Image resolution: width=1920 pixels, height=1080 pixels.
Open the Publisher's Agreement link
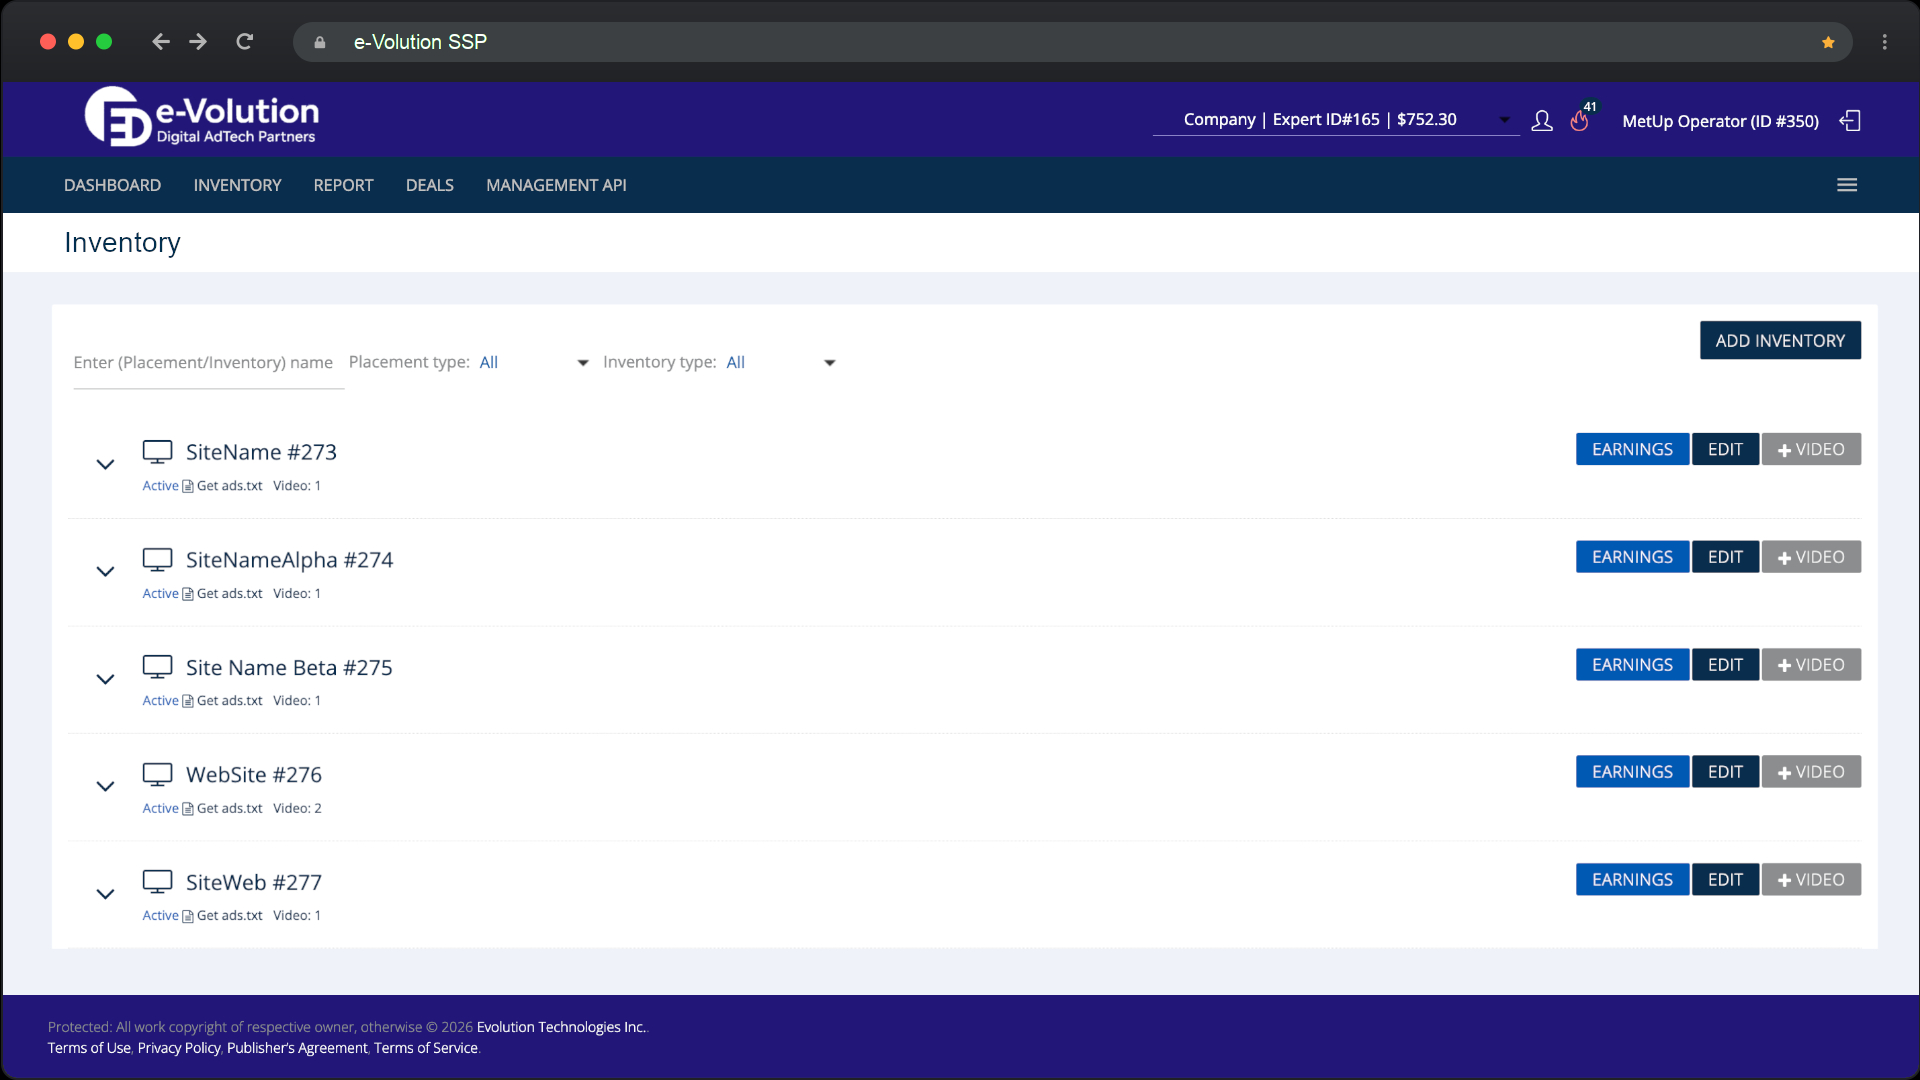[297, 1048]
